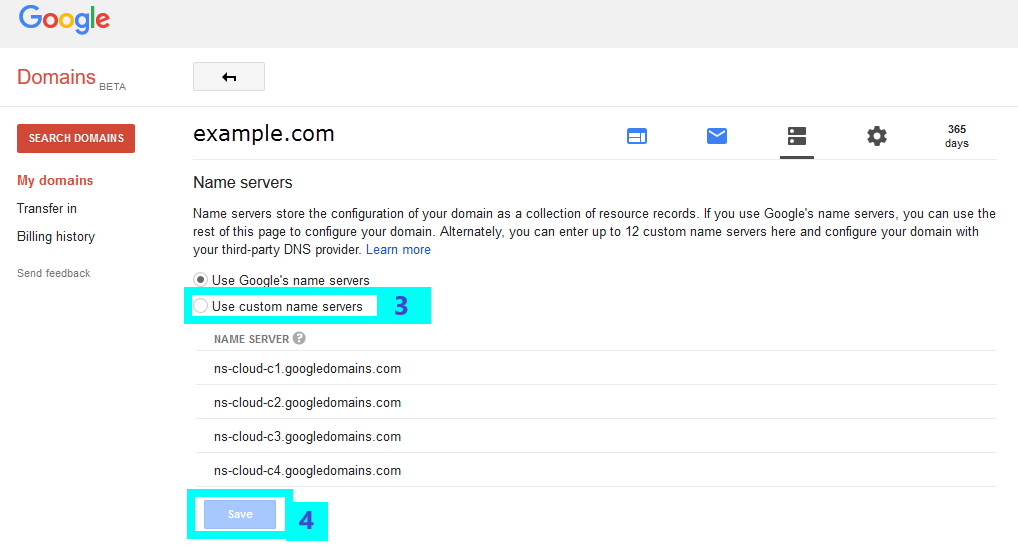Image resolution: width=1018 pixels, height=548 pixels.
Task: Select Use custom name servers radio button
Action: 201,306
